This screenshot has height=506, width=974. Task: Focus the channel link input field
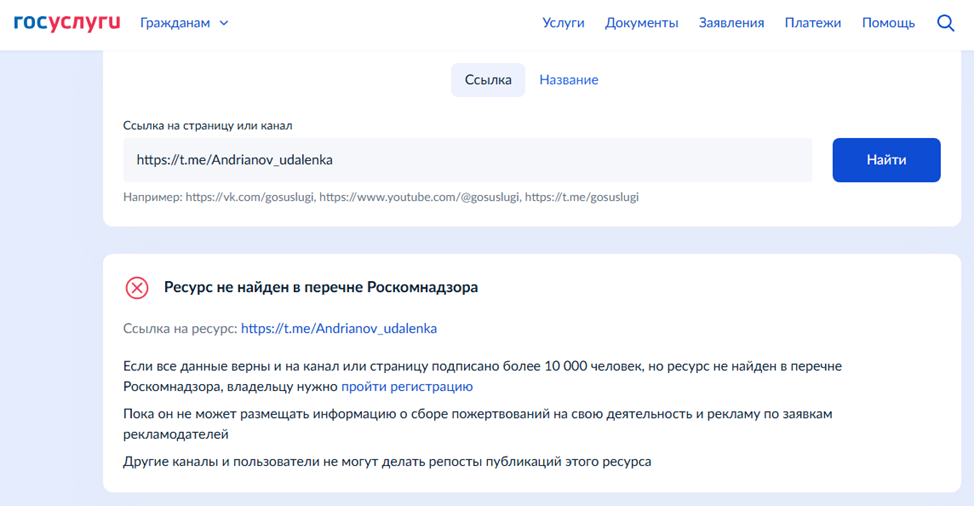click(x=468, y=160)
